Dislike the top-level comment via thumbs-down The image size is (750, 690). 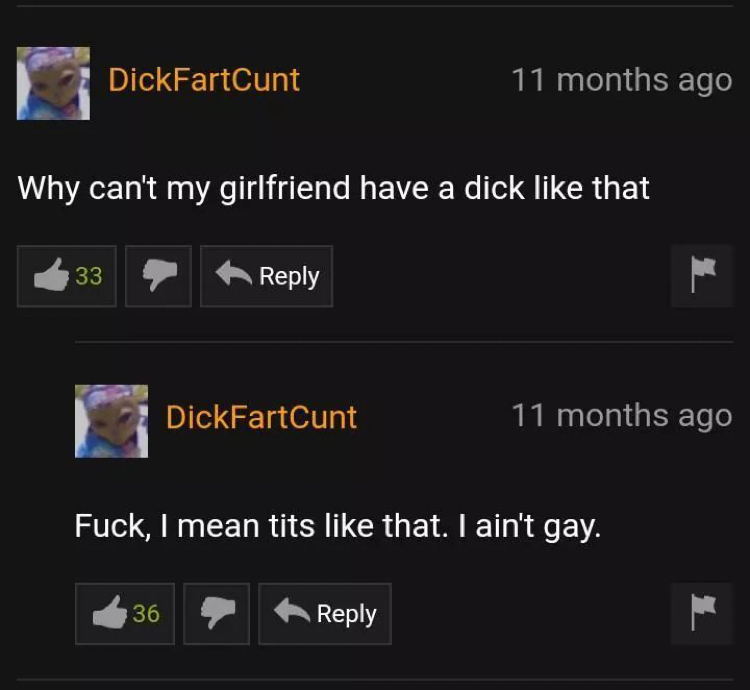pyautogui.click(x=158, y=276)
